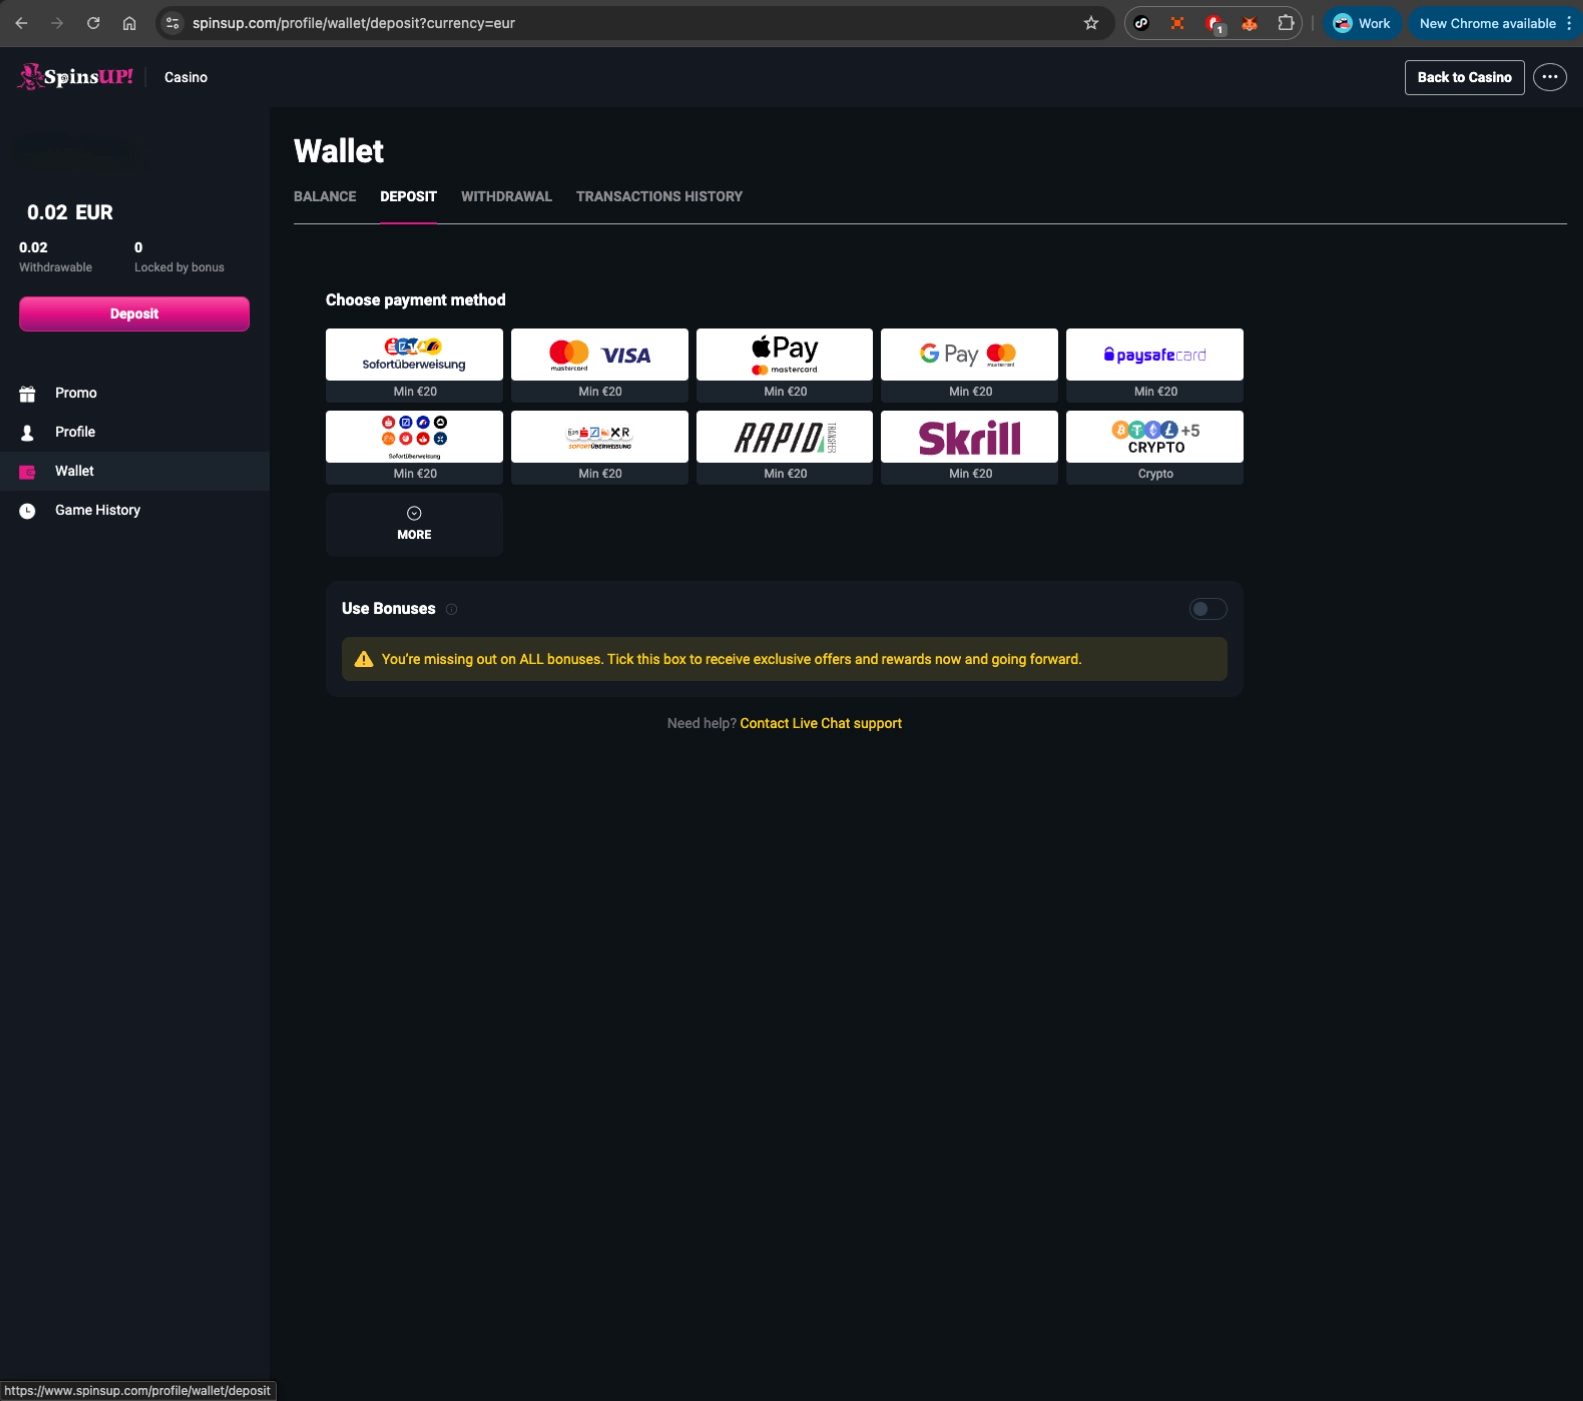Viewport: 1583px width, 1401px height.
Task: Switch to the Deposit tab
Action: point(408,196)
